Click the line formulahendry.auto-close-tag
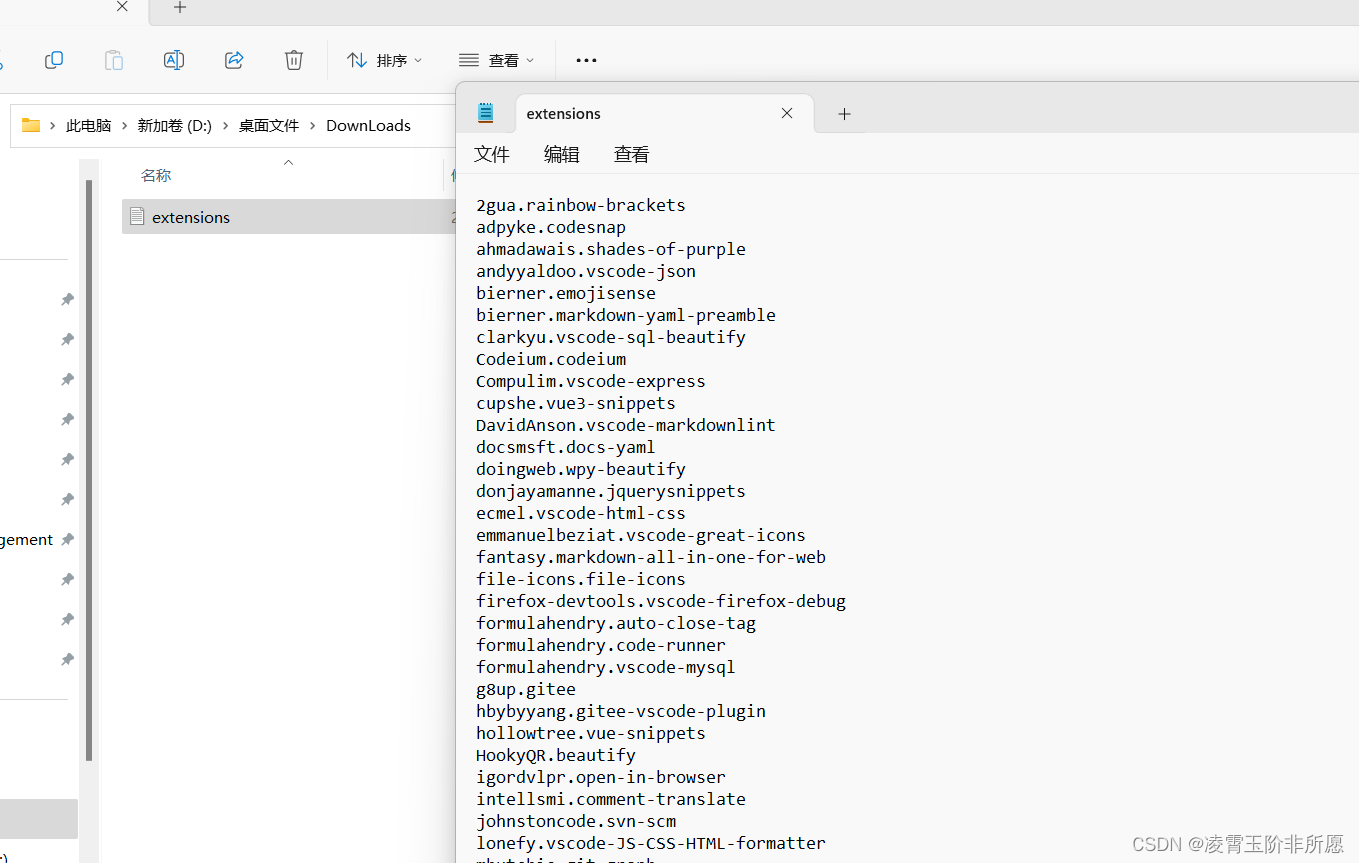Viewport: 1359px width, 863px height. 616,623
